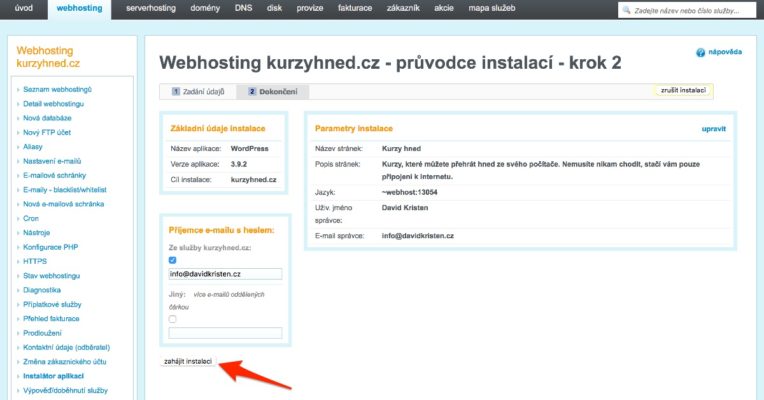Uncheck the info@davidkristen.cz recipient checkbox
The height and width of the screenshot is (400, 764).
coord(172,260)
